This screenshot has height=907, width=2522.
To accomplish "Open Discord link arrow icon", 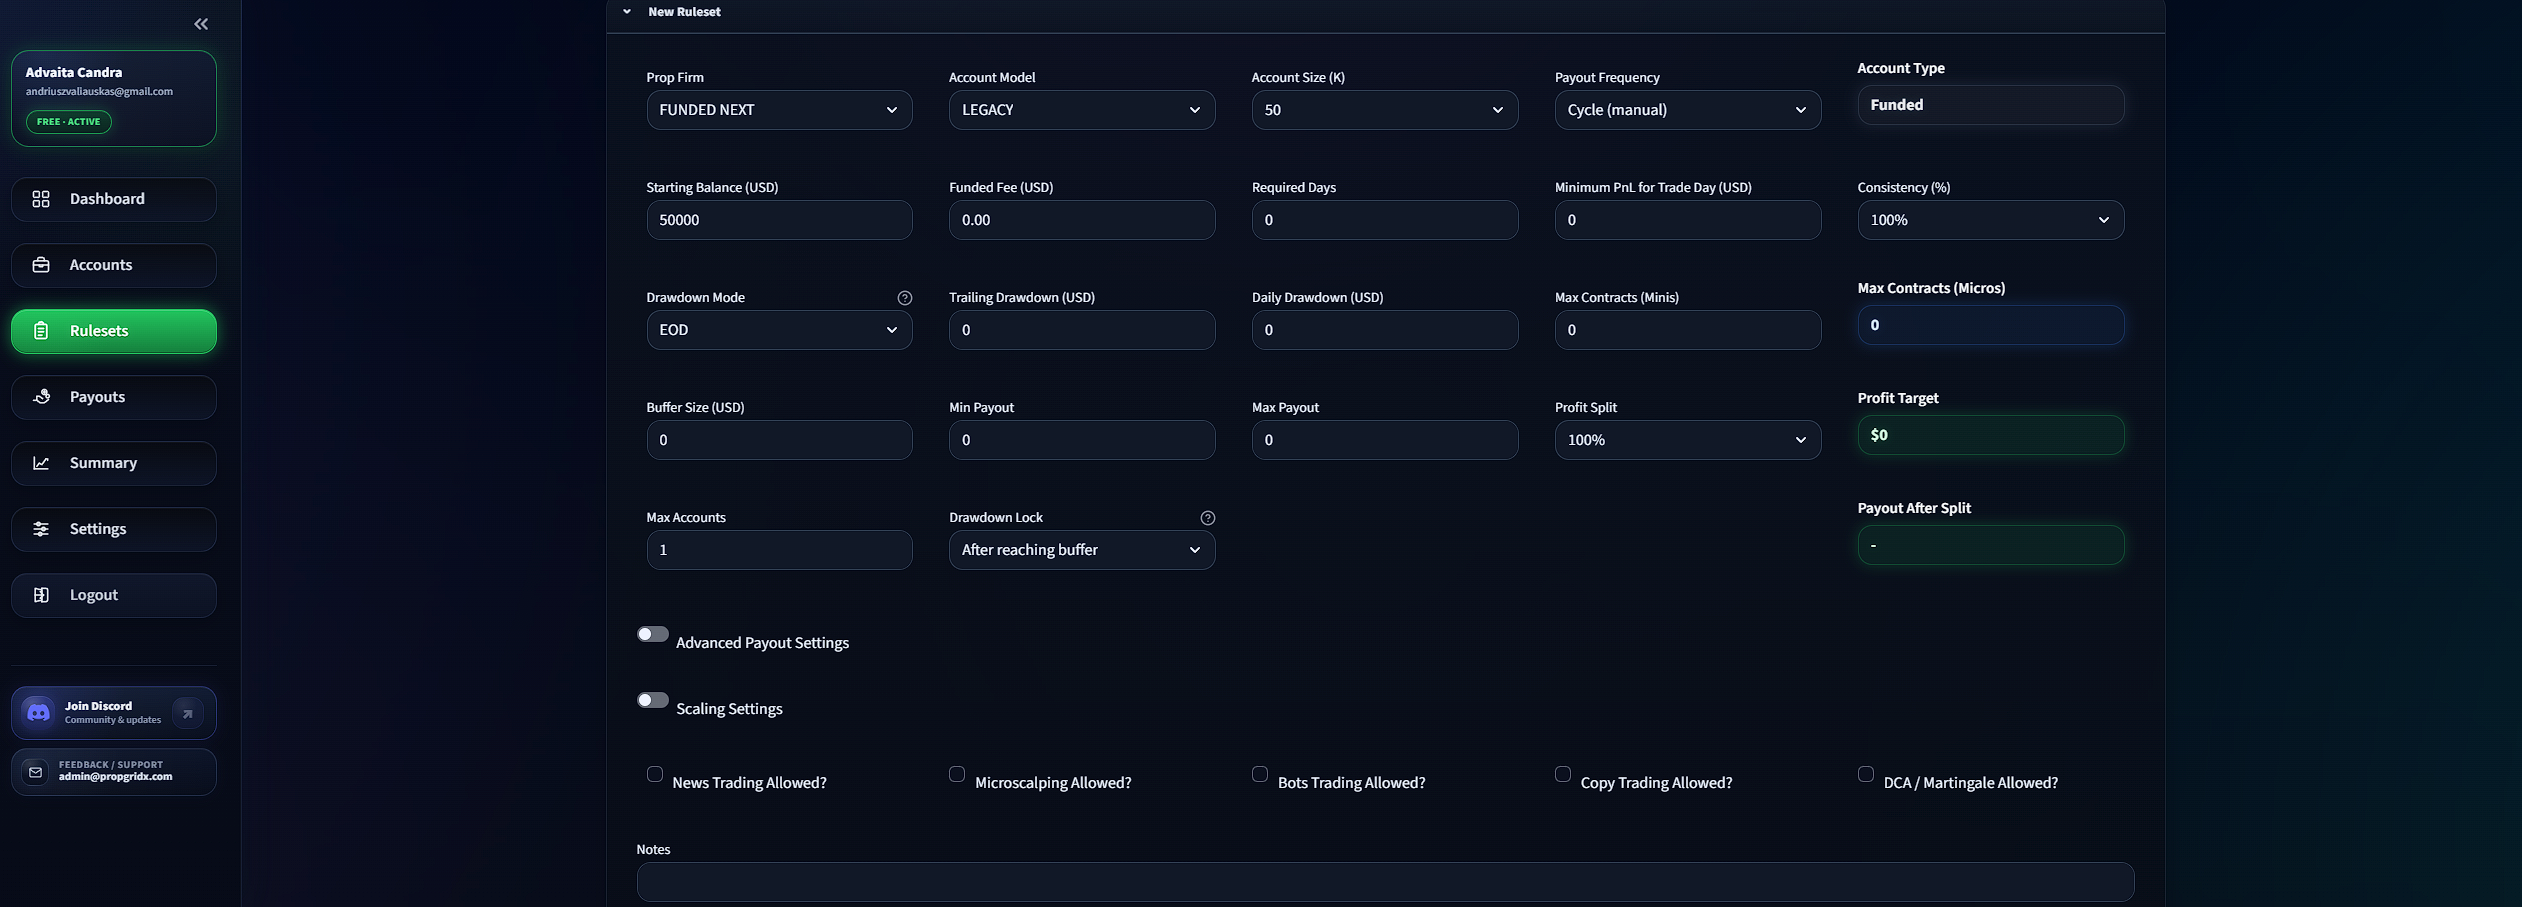I will 187,713.
